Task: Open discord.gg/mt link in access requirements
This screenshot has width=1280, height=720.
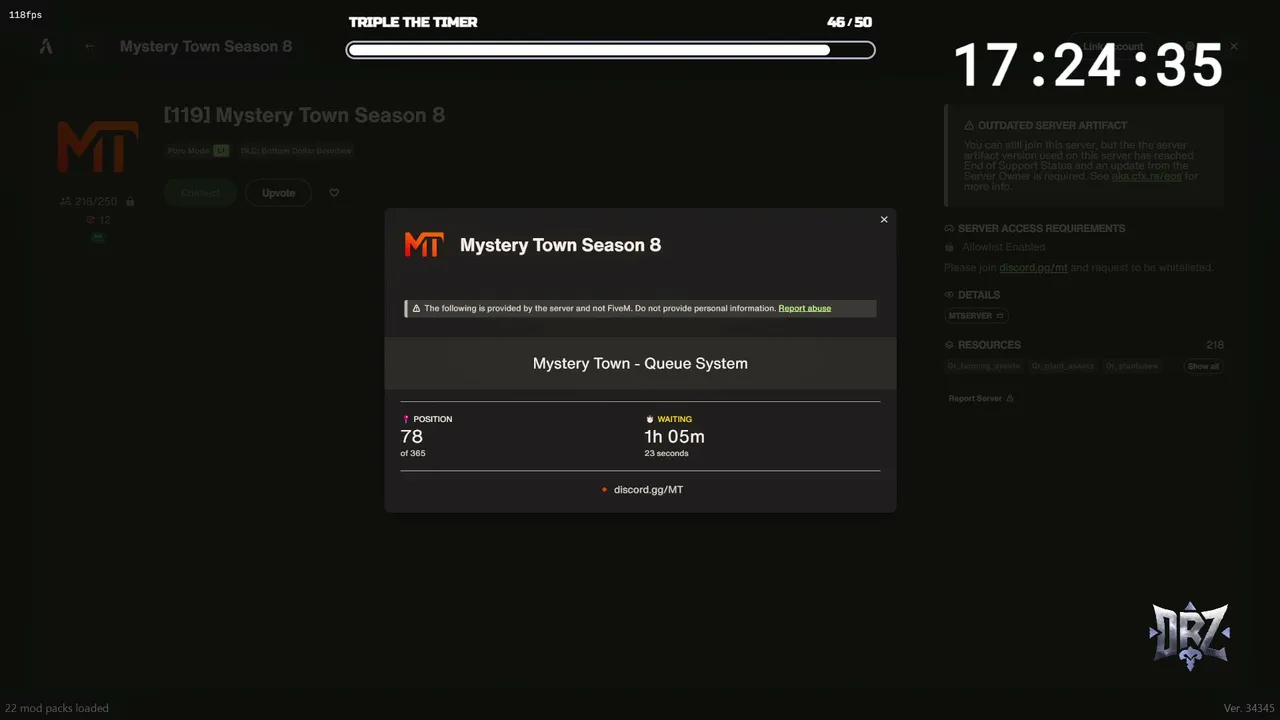Action: [1033, 268]
